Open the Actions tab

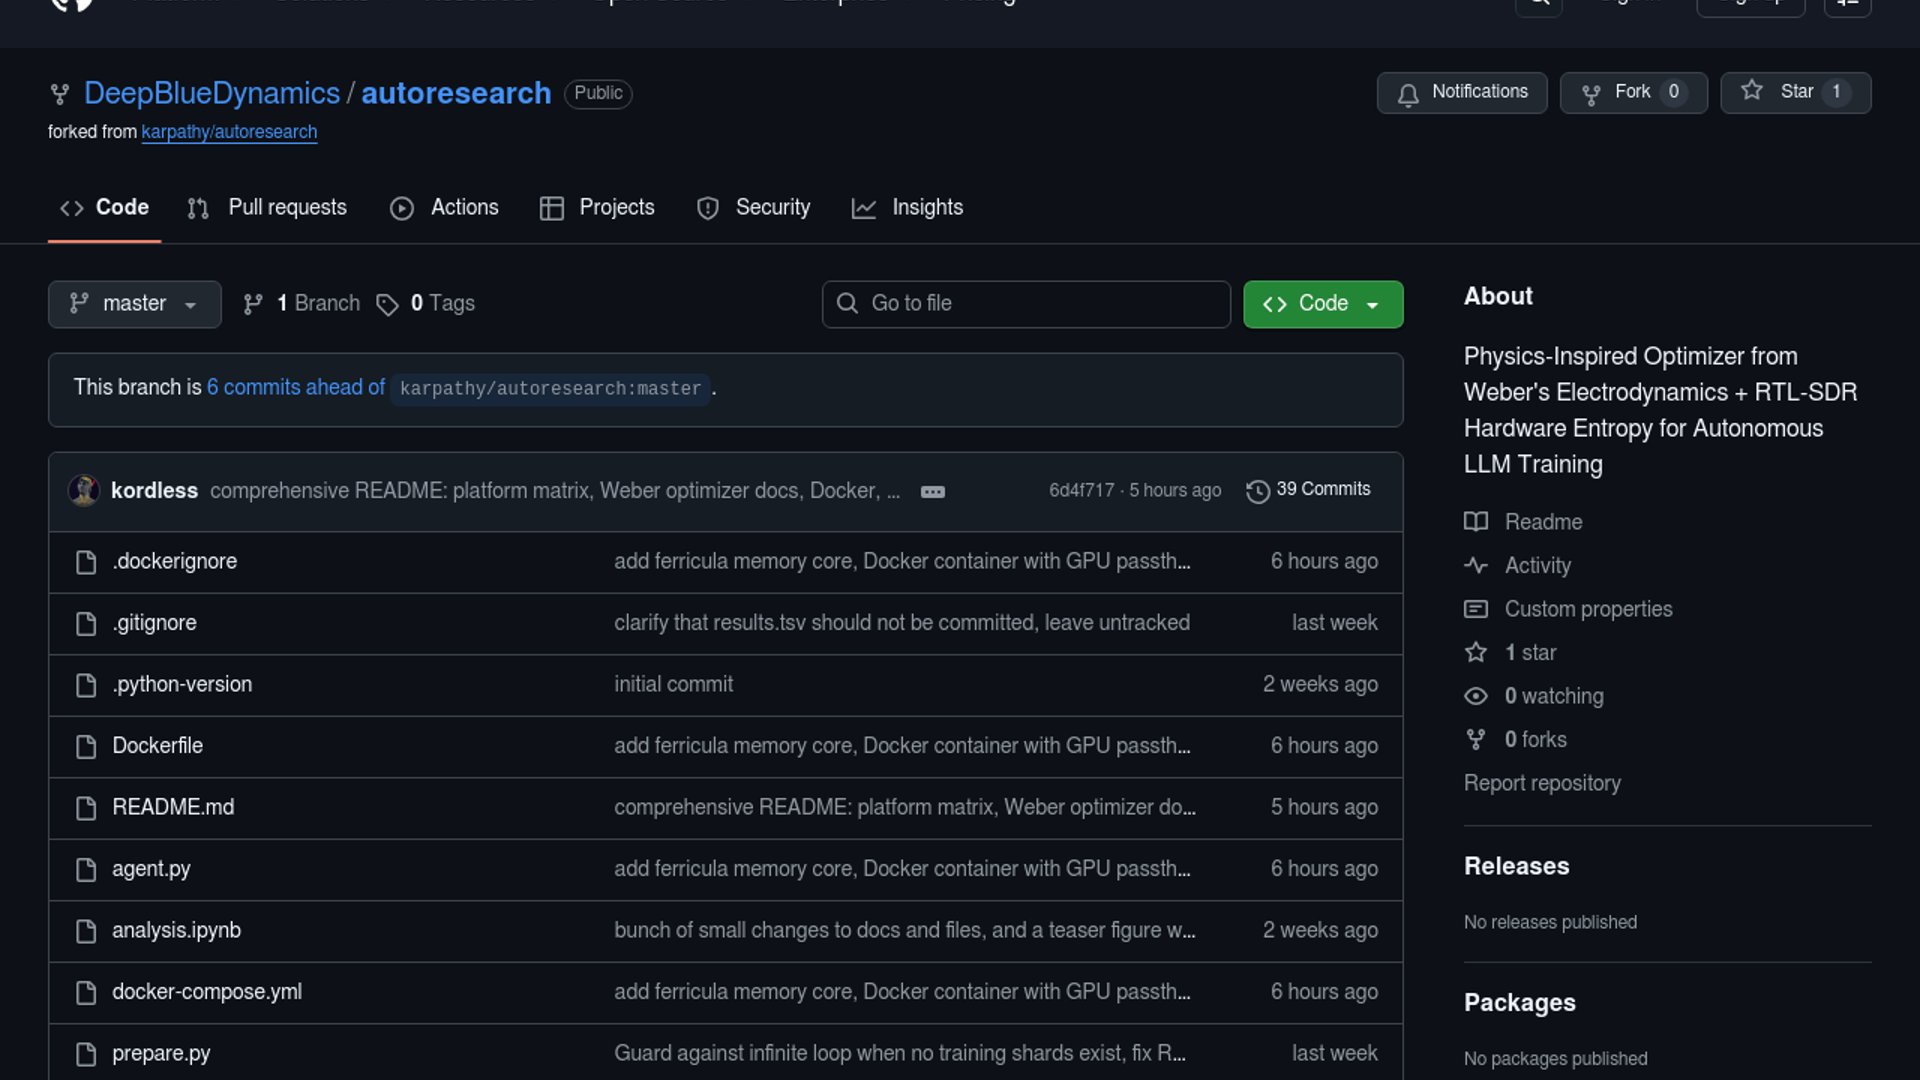click(x=444, y=208)
